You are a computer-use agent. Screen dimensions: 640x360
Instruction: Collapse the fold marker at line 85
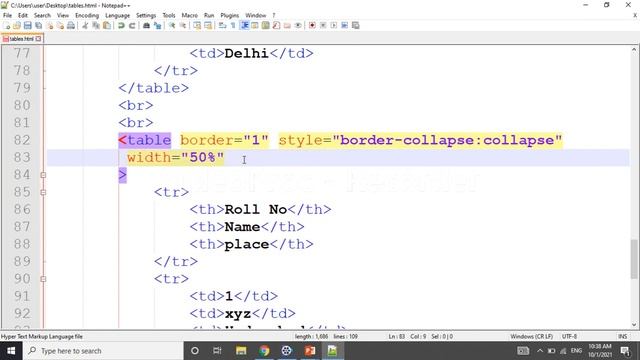tap(43, 192)
